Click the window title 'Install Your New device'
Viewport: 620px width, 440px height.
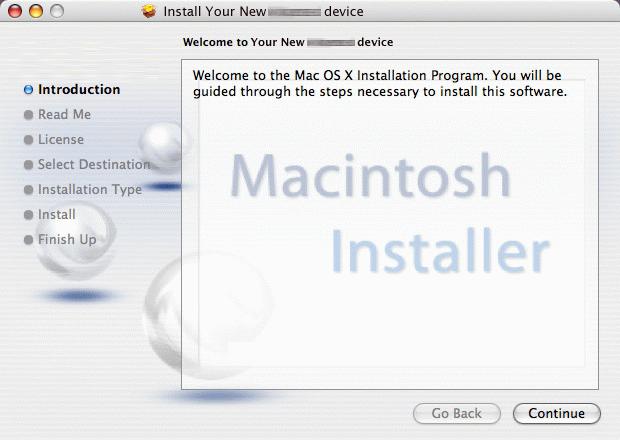coord(263,11)
